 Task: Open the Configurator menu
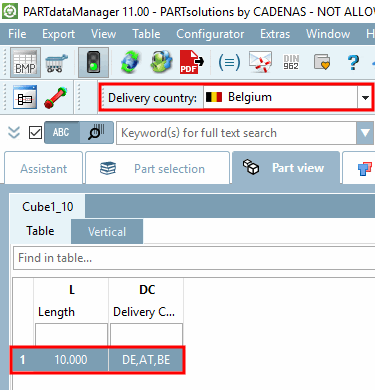[x=210, y=34]
